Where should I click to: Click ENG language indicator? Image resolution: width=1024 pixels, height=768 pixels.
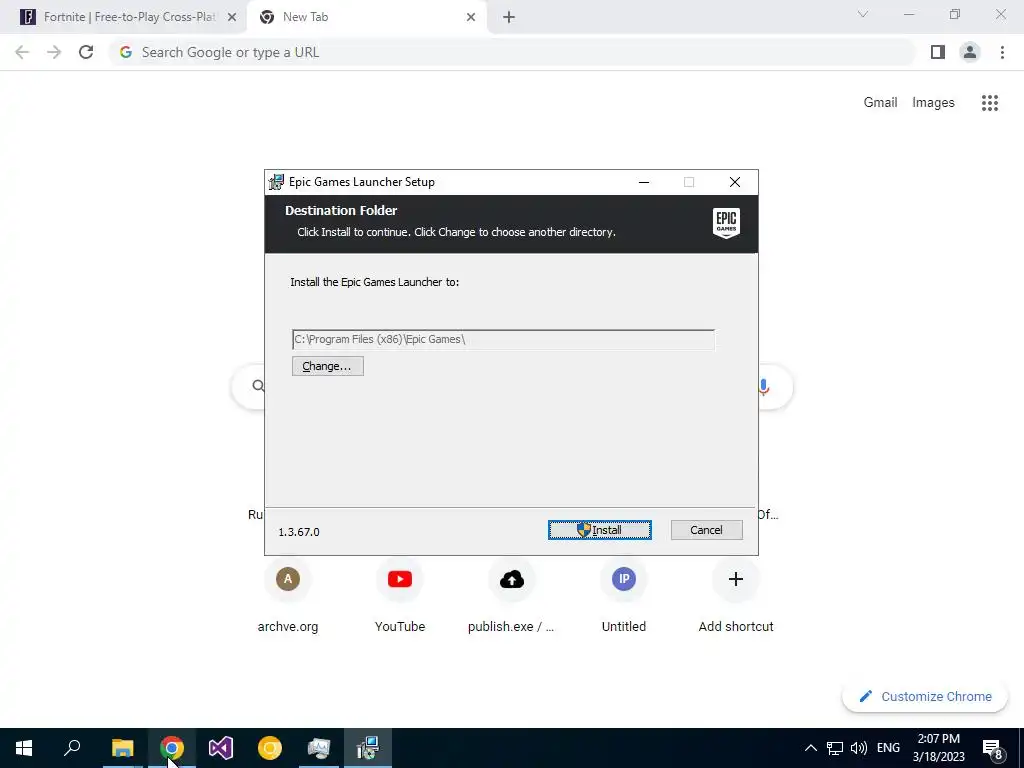click(x=888, y=748)
